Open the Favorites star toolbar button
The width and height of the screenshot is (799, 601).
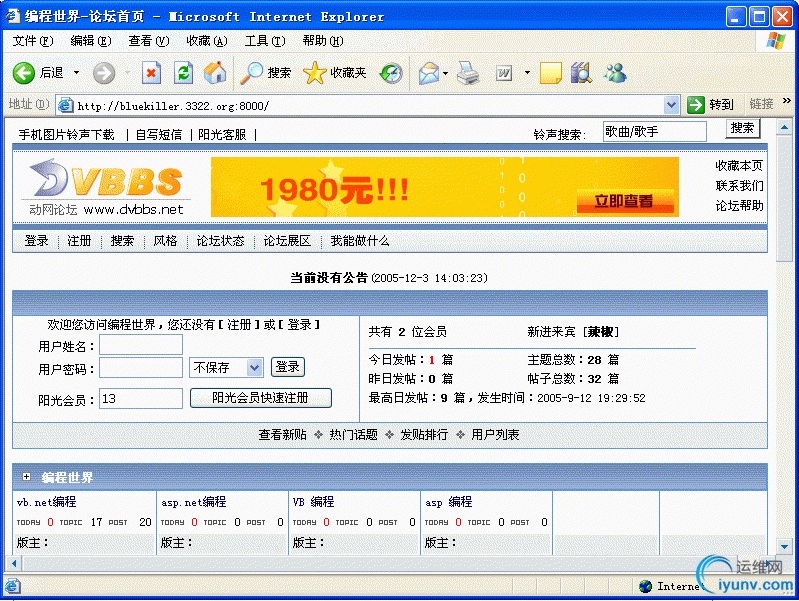tap(335, 73)
